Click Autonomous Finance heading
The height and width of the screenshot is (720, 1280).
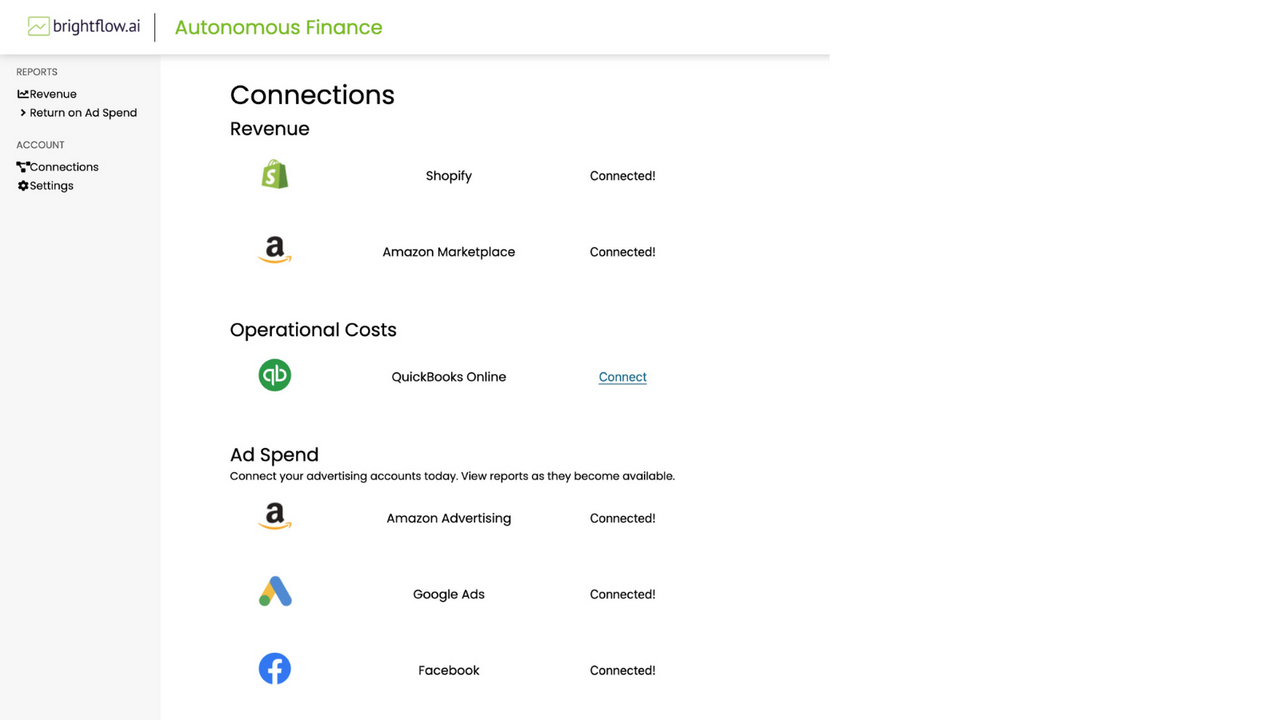tap(278, 27)
